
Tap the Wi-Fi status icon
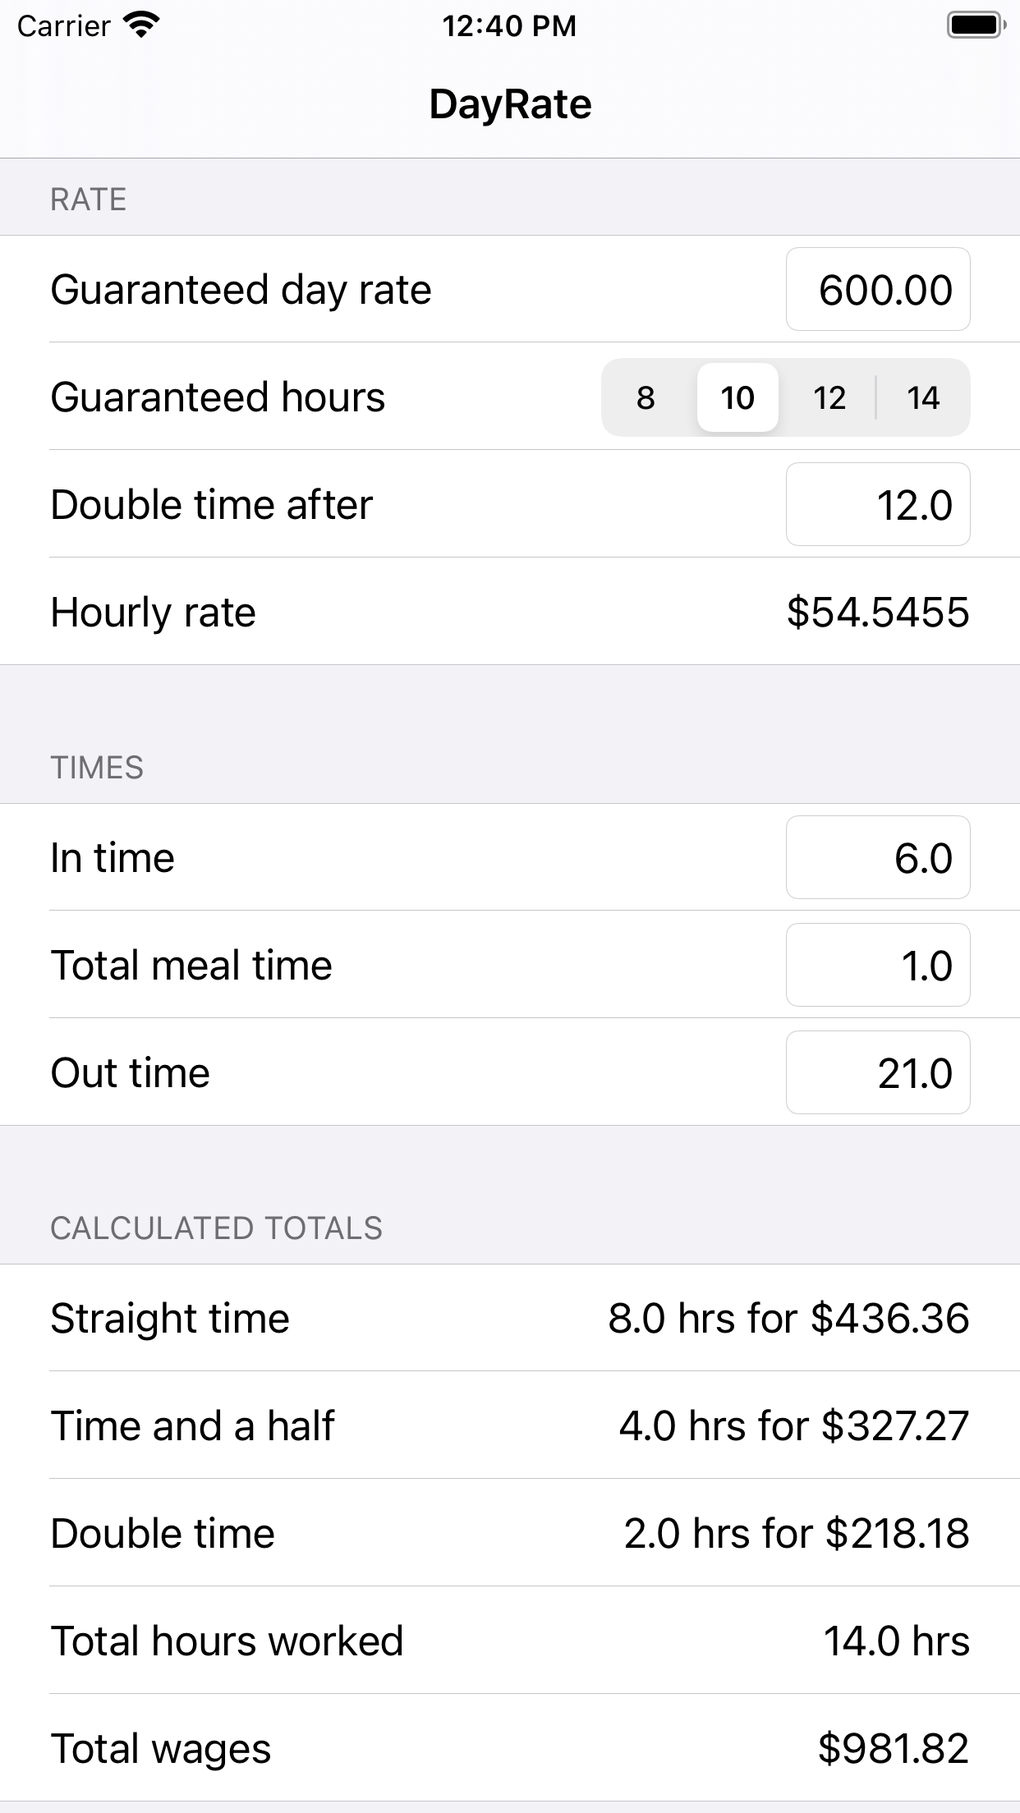click(142, 25)
